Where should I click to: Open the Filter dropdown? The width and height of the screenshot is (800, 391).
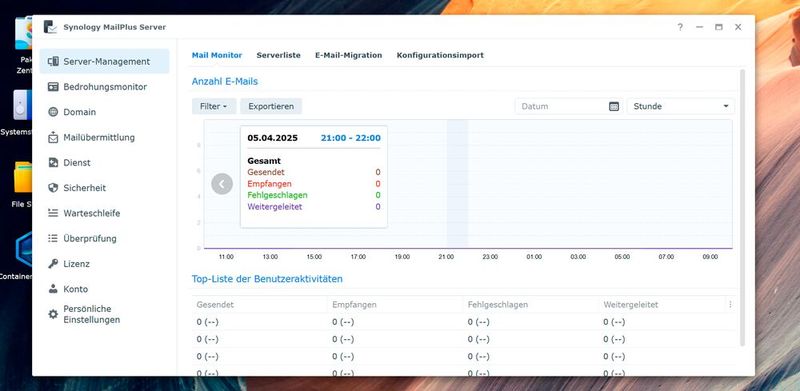(214, 106)
